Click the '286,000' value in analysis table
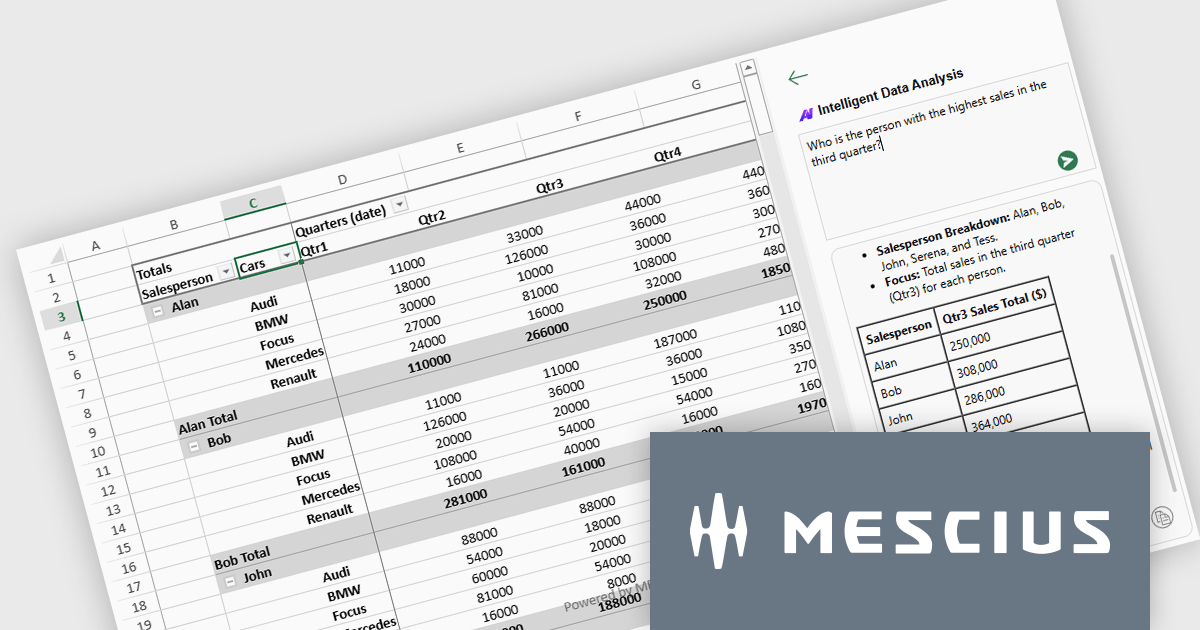Screen dimensions: 1200x630 [987, 395]
